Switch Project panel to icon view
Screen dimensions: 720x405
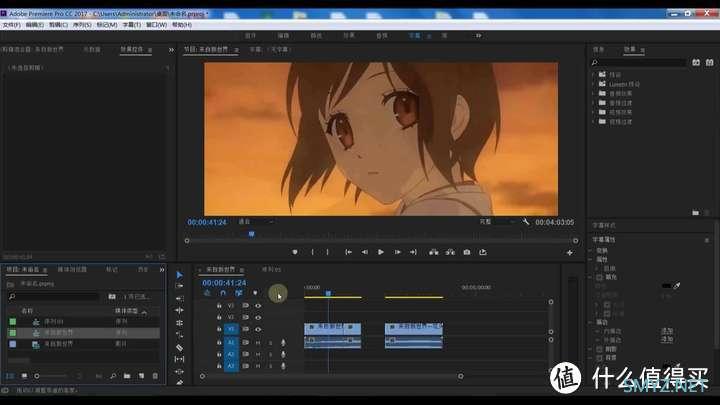(x=24, y=376)
